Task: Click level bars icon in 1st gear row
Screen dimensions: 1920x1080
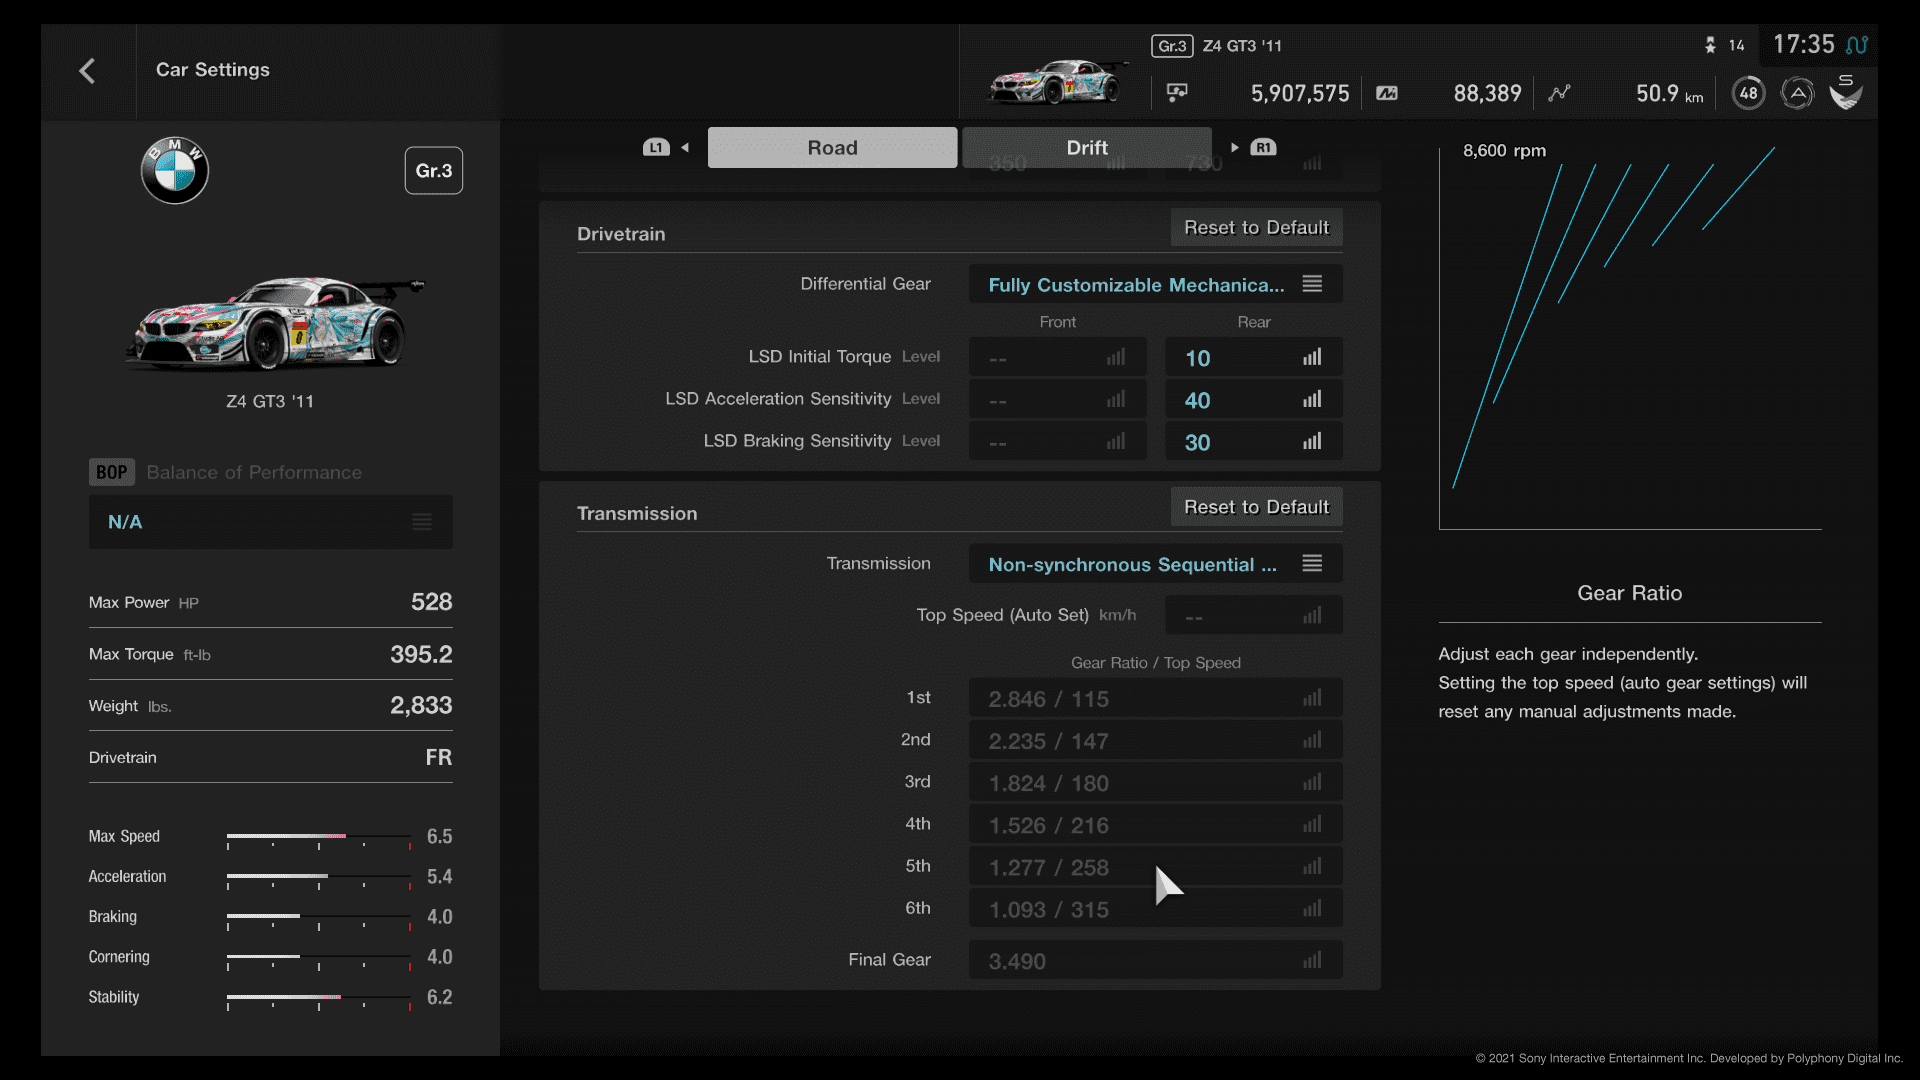Action: coord(1312,698)
